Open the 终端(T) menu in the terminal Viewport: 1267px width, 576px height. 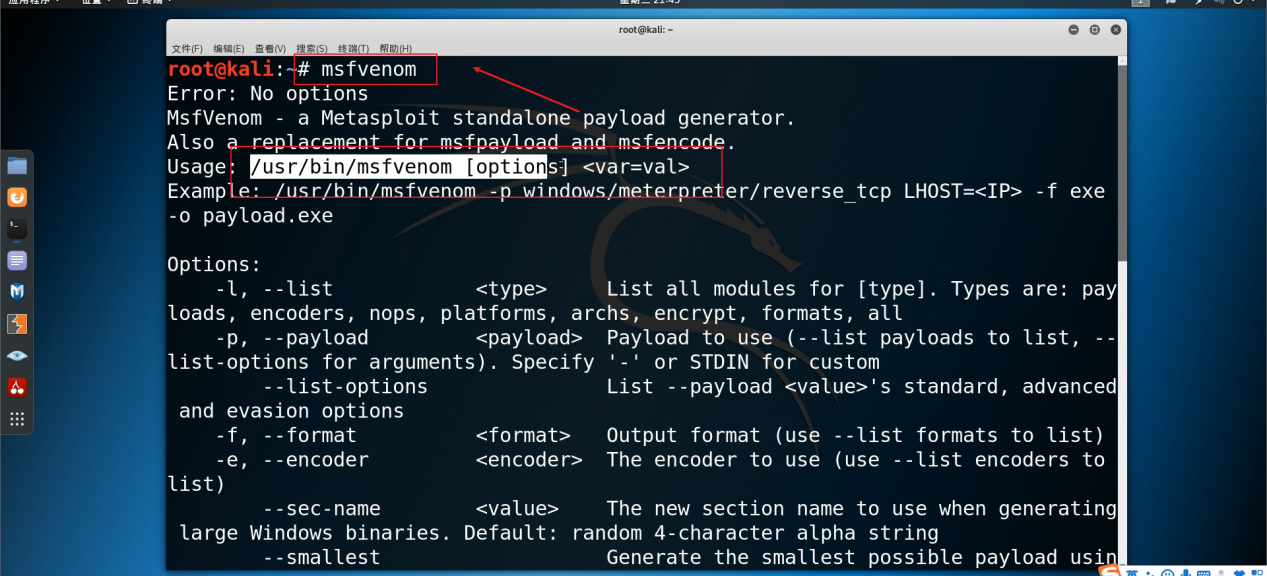tap(353, 49)
